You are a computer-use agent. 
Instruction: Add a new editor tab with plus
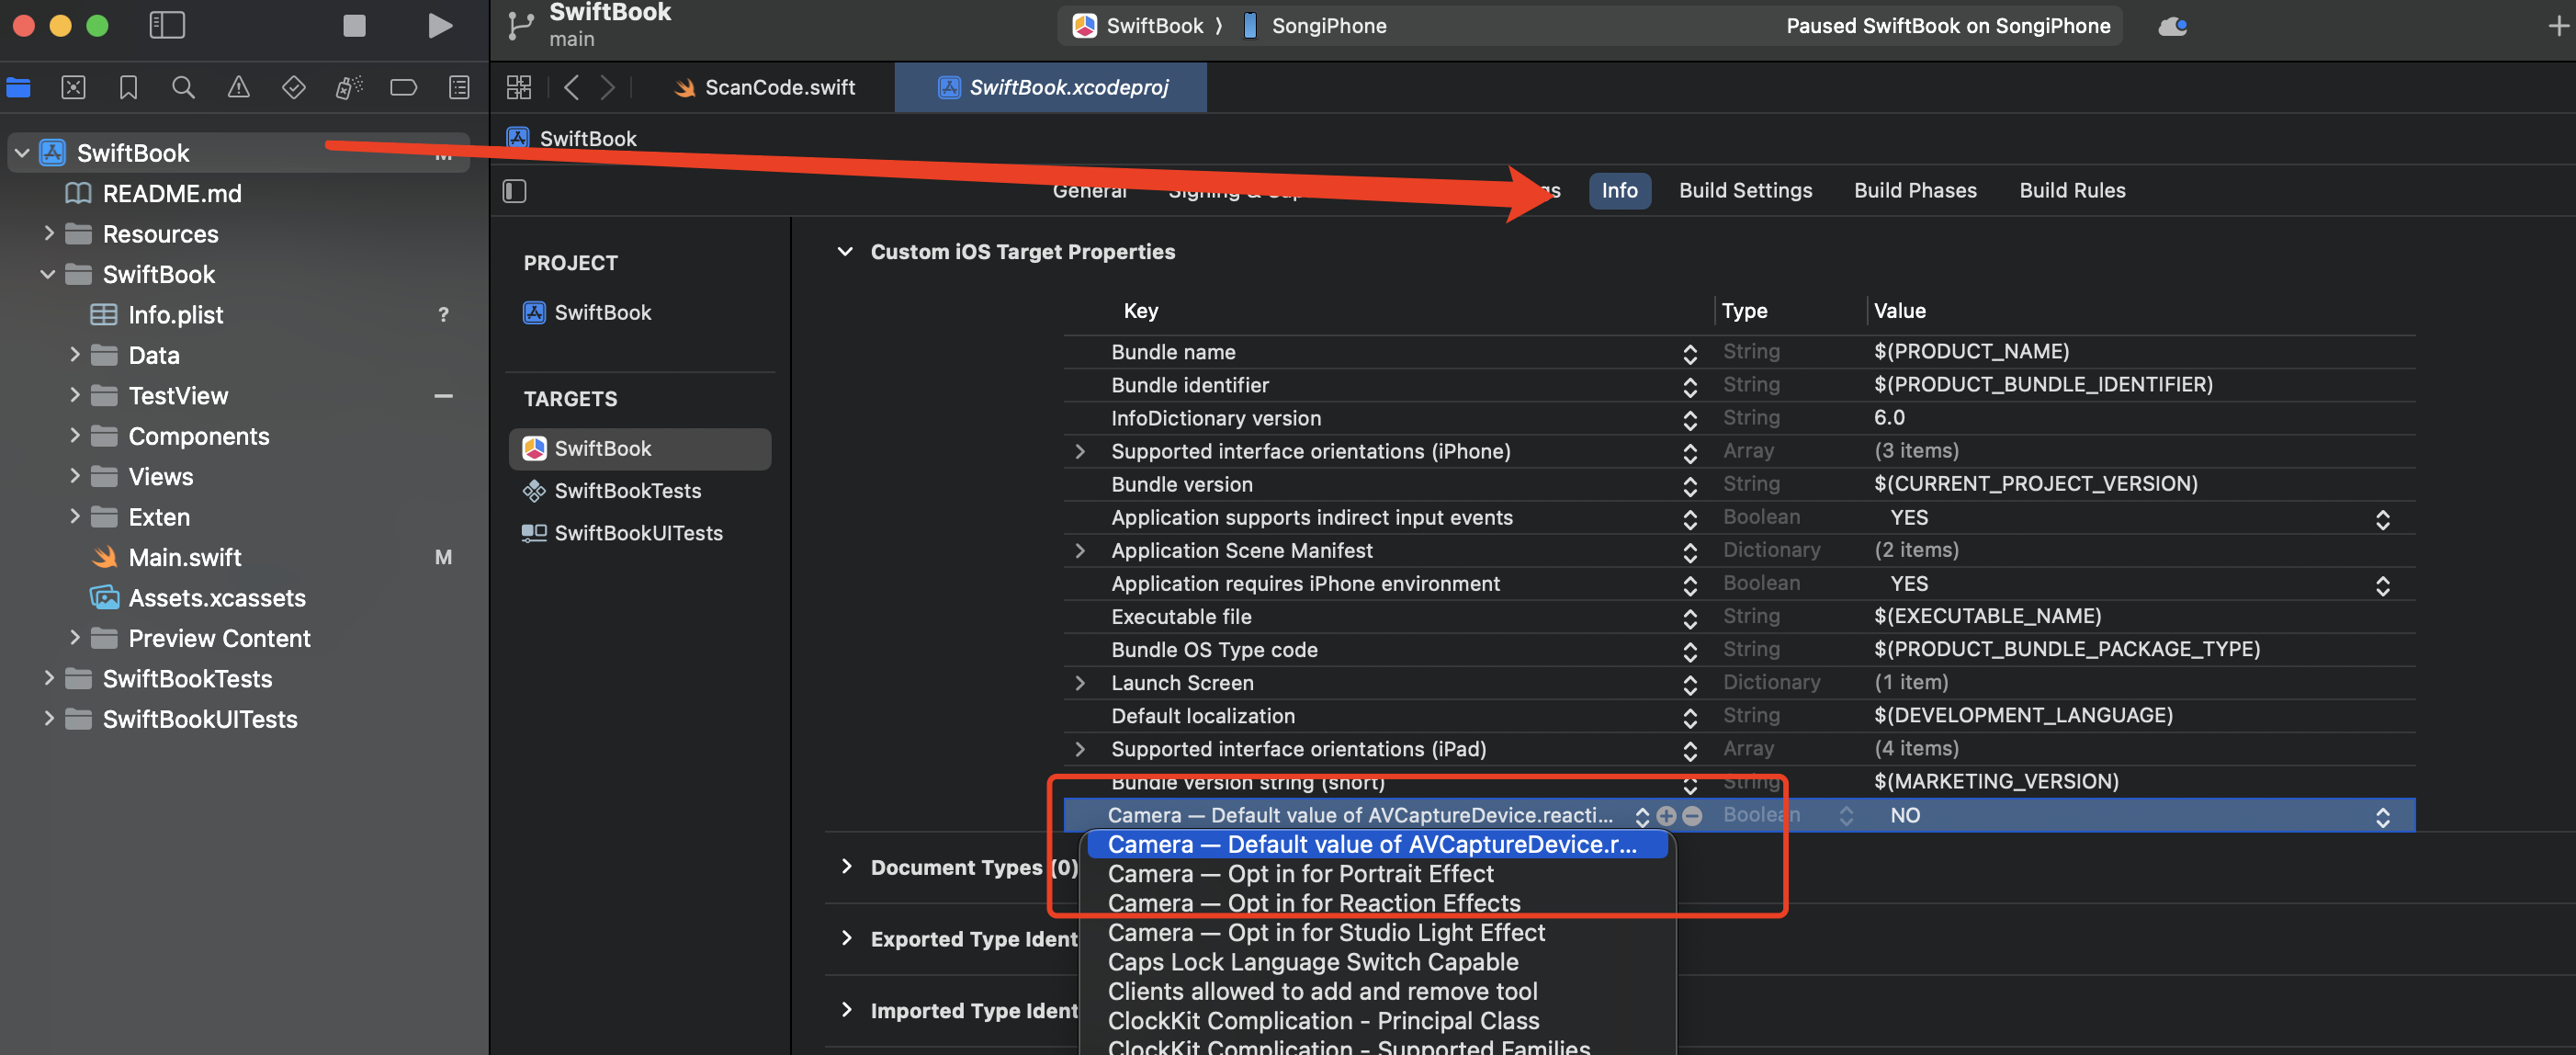point(2558,26)
